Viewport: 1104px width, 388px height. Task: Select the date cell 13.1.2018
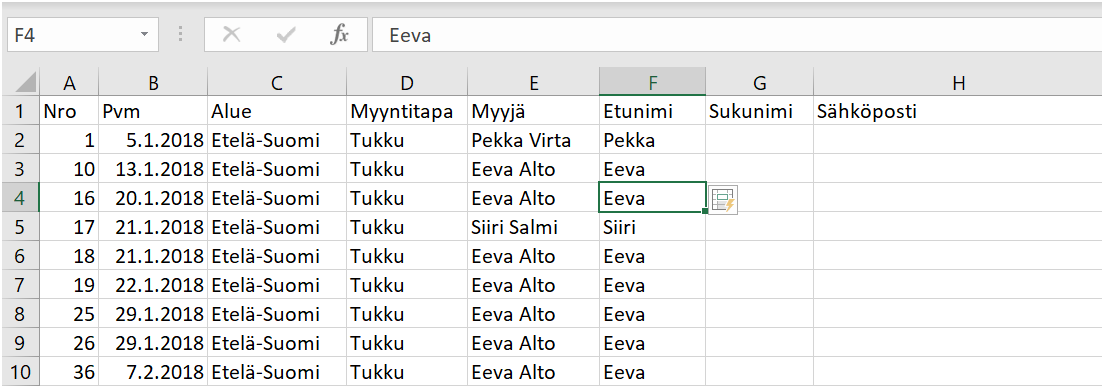click(x=153, y=169)
